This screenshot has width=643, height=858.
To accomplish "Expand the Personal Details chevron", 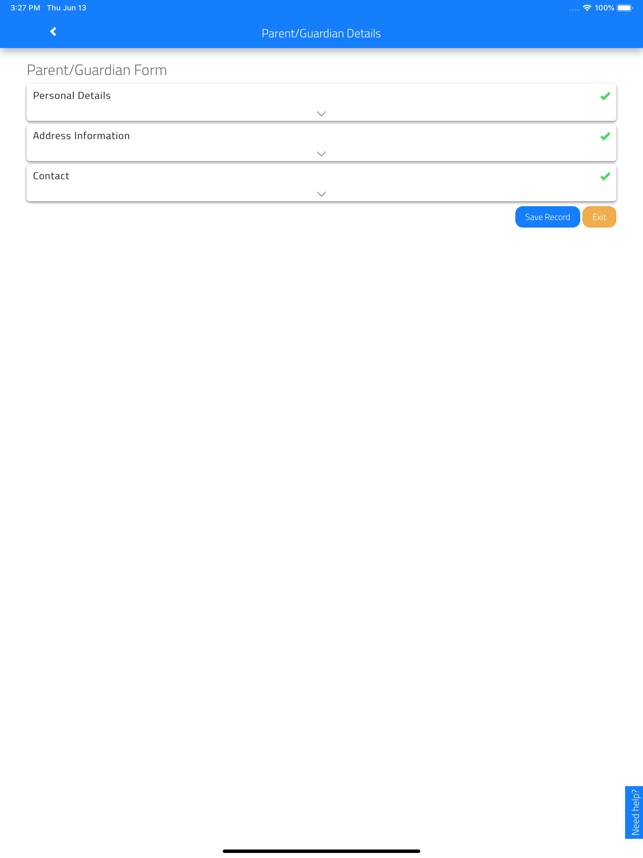I will tap(321, 114).
